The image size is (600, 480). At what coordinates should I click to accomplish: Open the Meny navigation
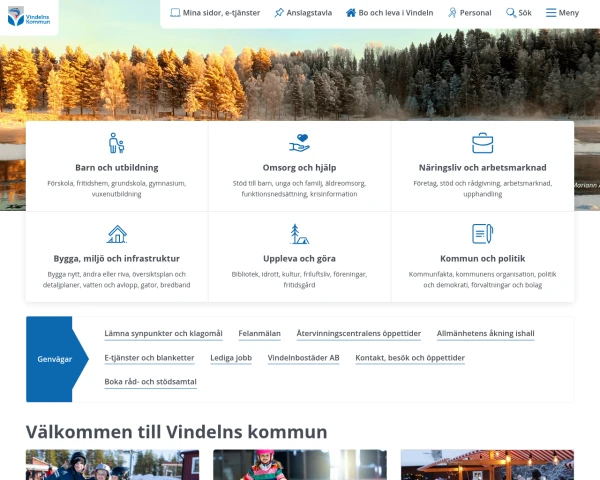tap(562, 13)
